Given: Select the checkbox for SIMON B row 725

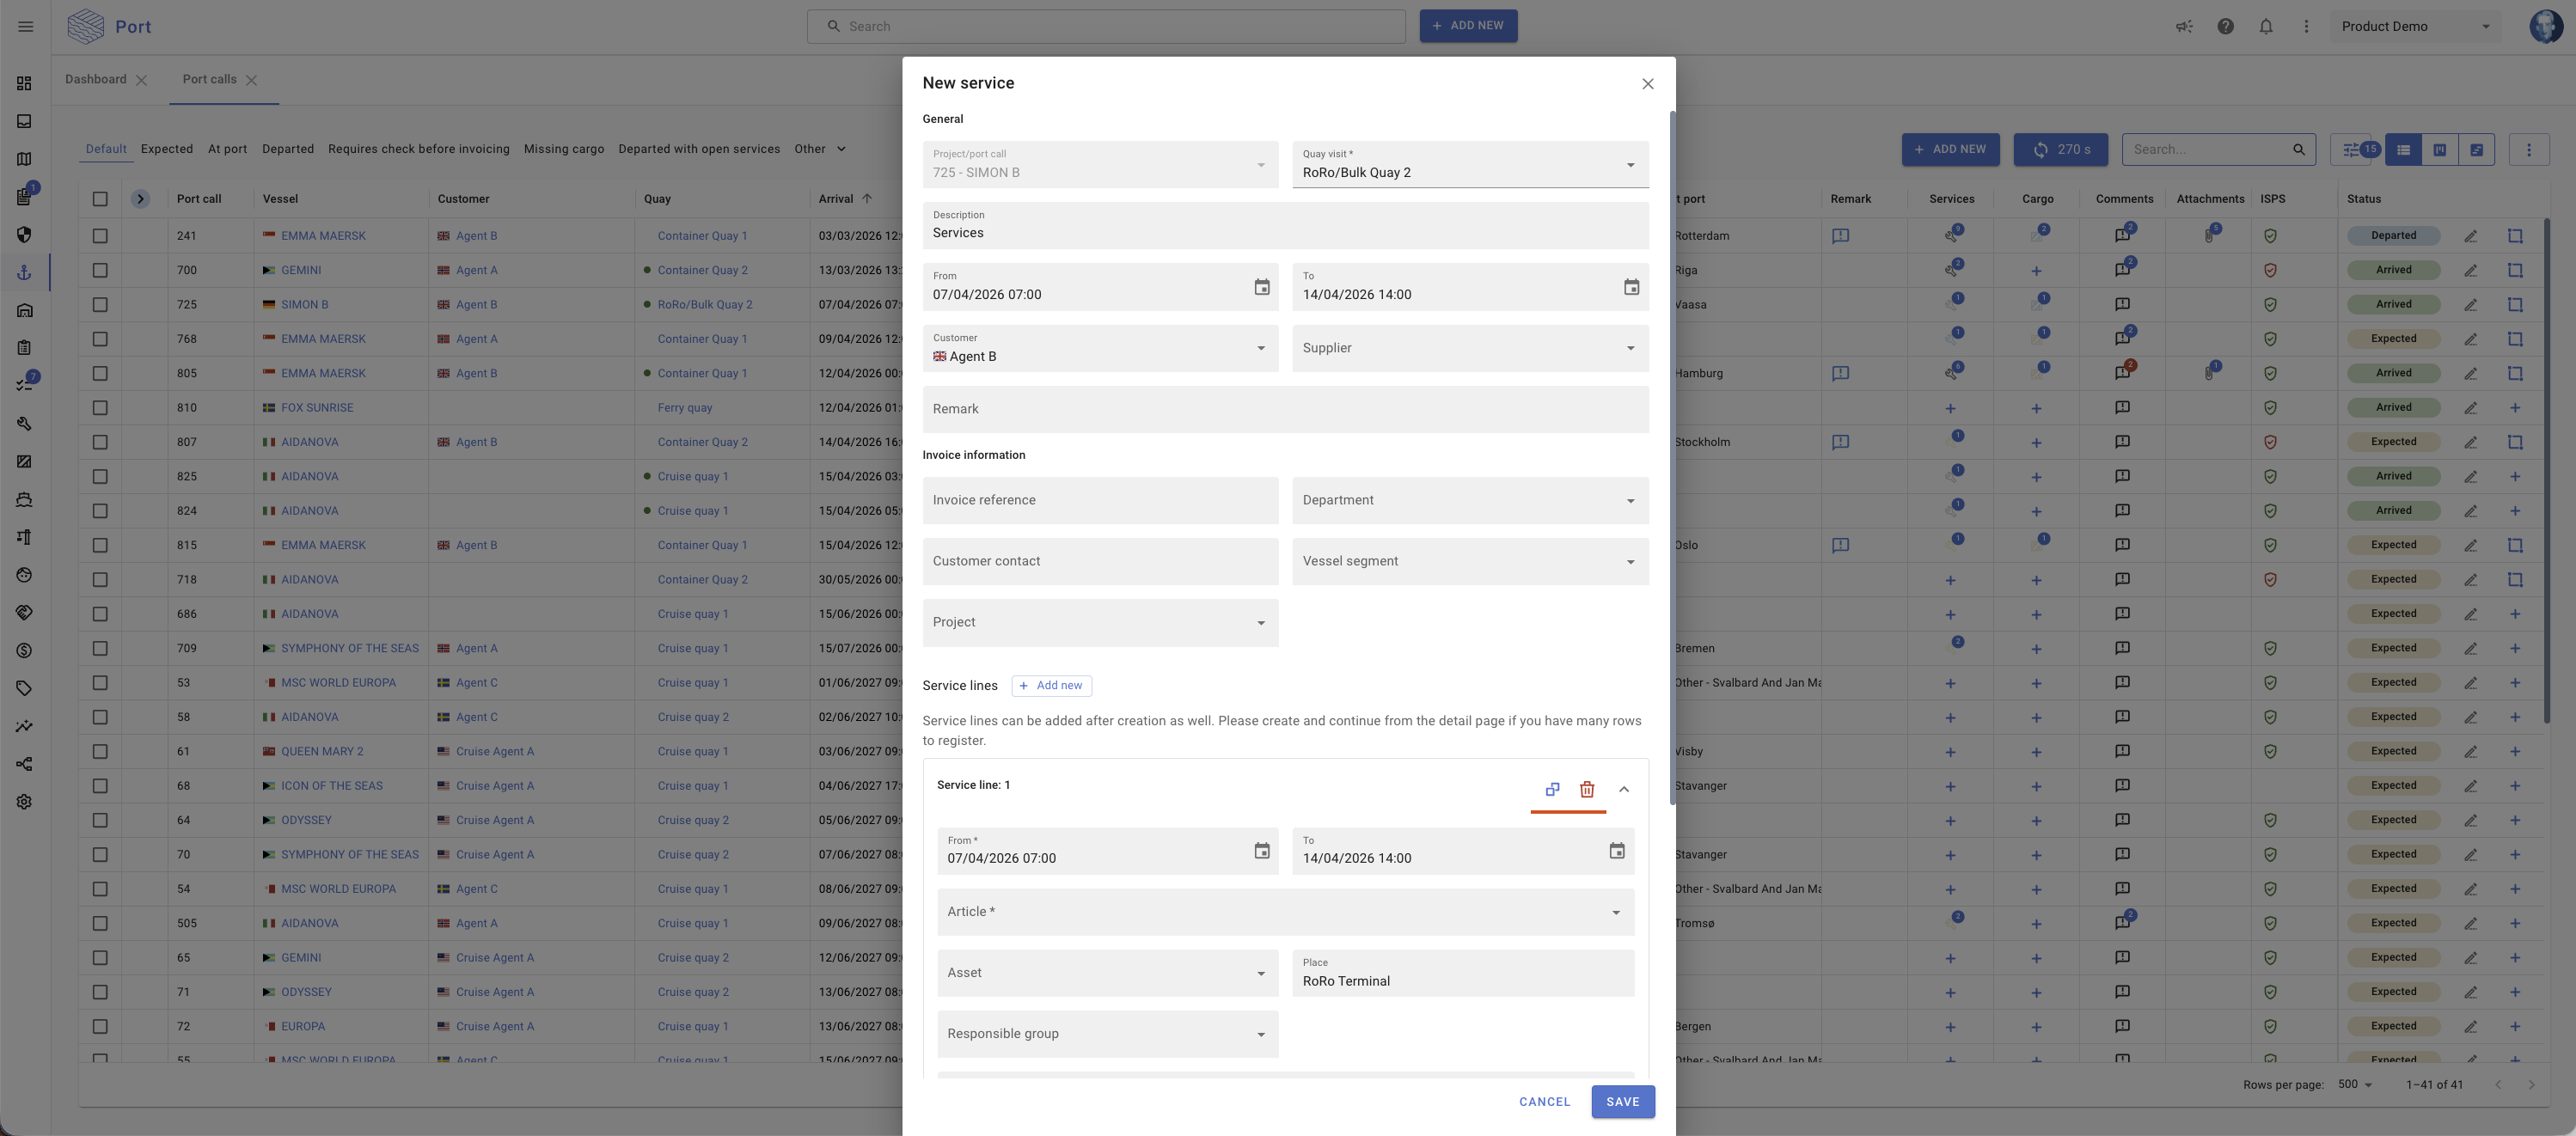Looking at the screenshot, I should click(100, 305).
